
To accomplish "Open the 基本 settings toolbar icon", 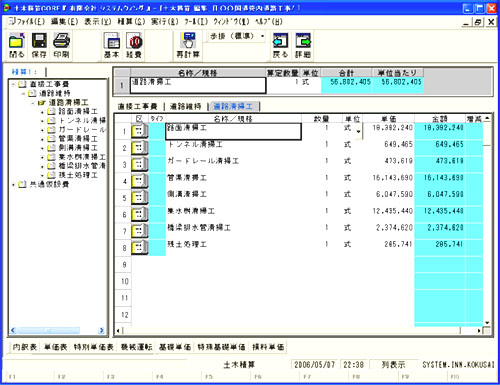I will click(x=112, y=41).
